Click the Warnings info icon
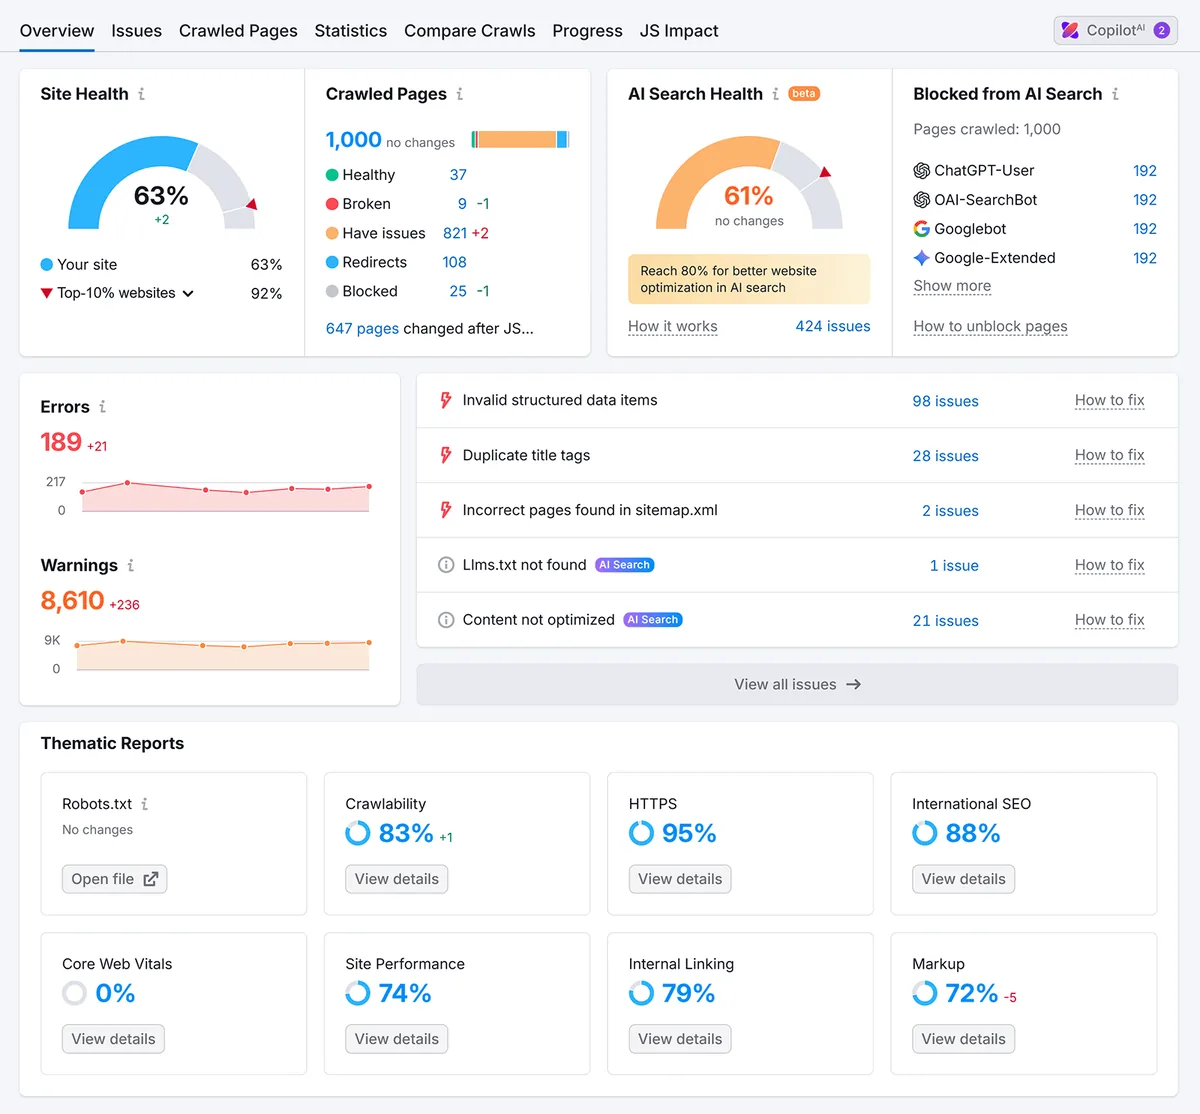 pos(130,566)
